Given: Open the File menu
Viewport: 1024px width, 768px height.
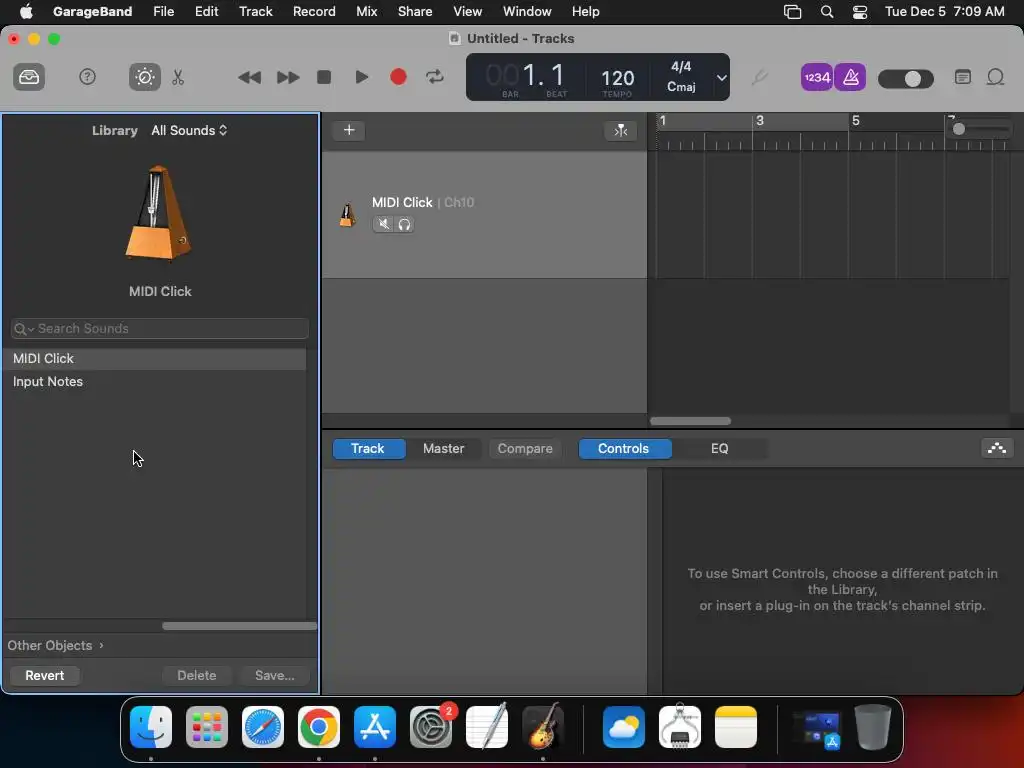Looking at the screenshot, I should [x=163, y=11].
